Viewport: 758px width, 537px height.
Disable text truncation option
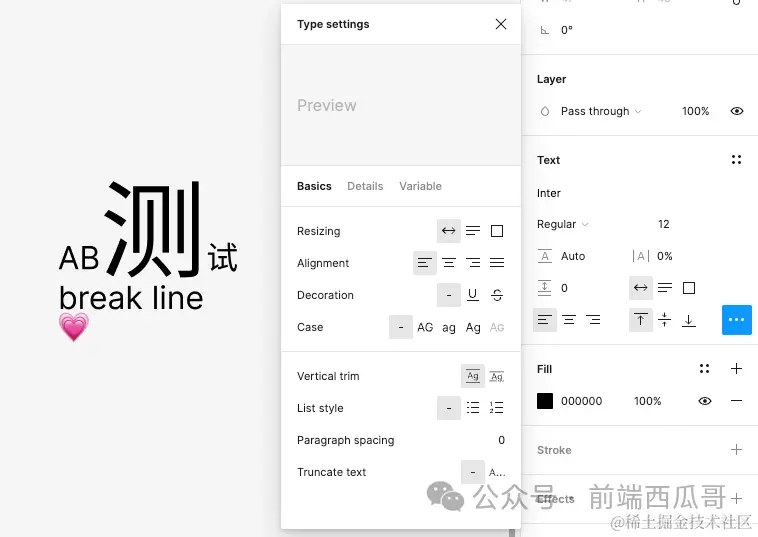pos(473,472)
